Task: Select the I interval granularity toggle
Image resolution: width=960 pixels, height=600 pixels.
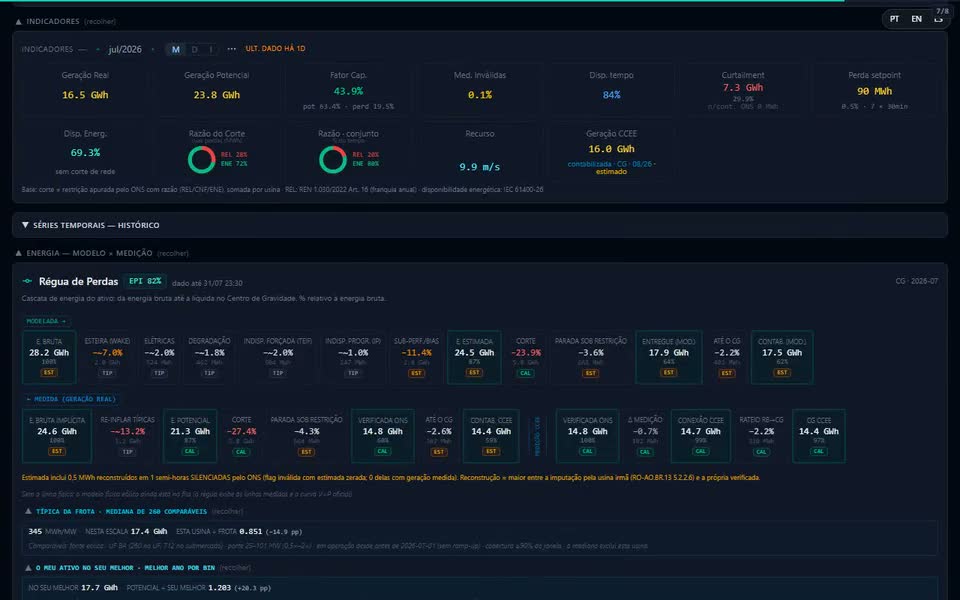Action: pos(211,49)
